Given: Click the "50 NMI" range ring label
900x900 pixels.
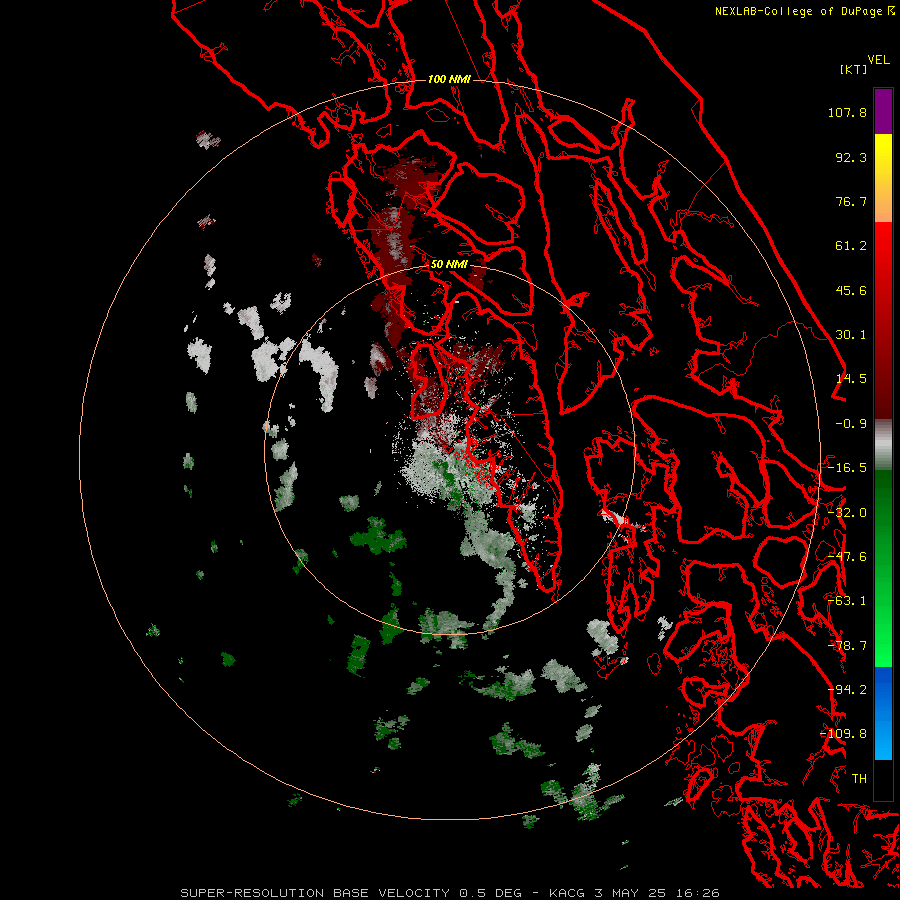Looking at the screenshot, I should [449, 264].
